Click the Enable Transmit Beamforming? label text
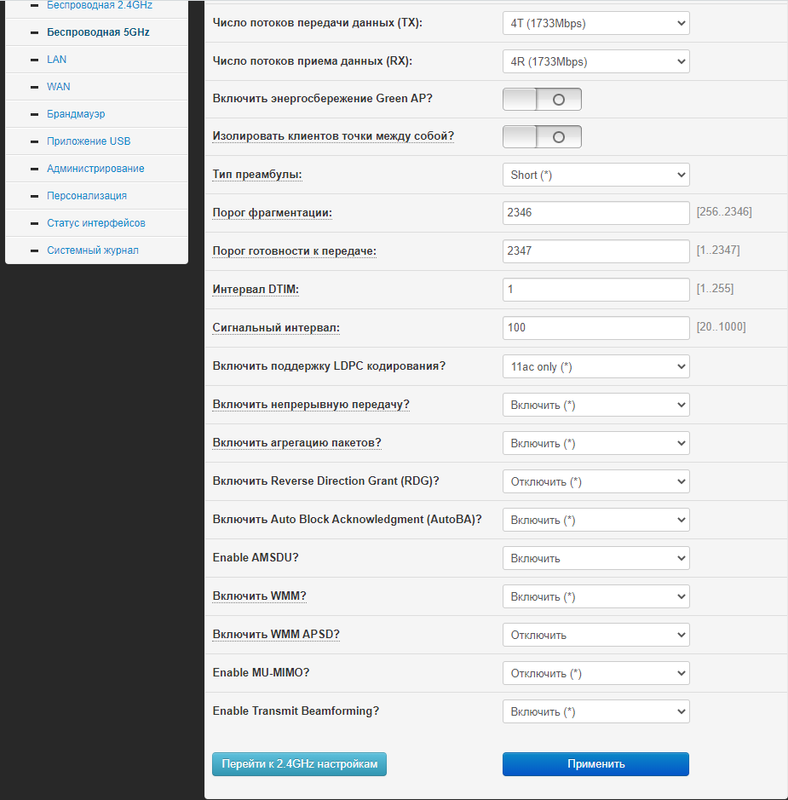The image size is (788, 800). point(296,711)
